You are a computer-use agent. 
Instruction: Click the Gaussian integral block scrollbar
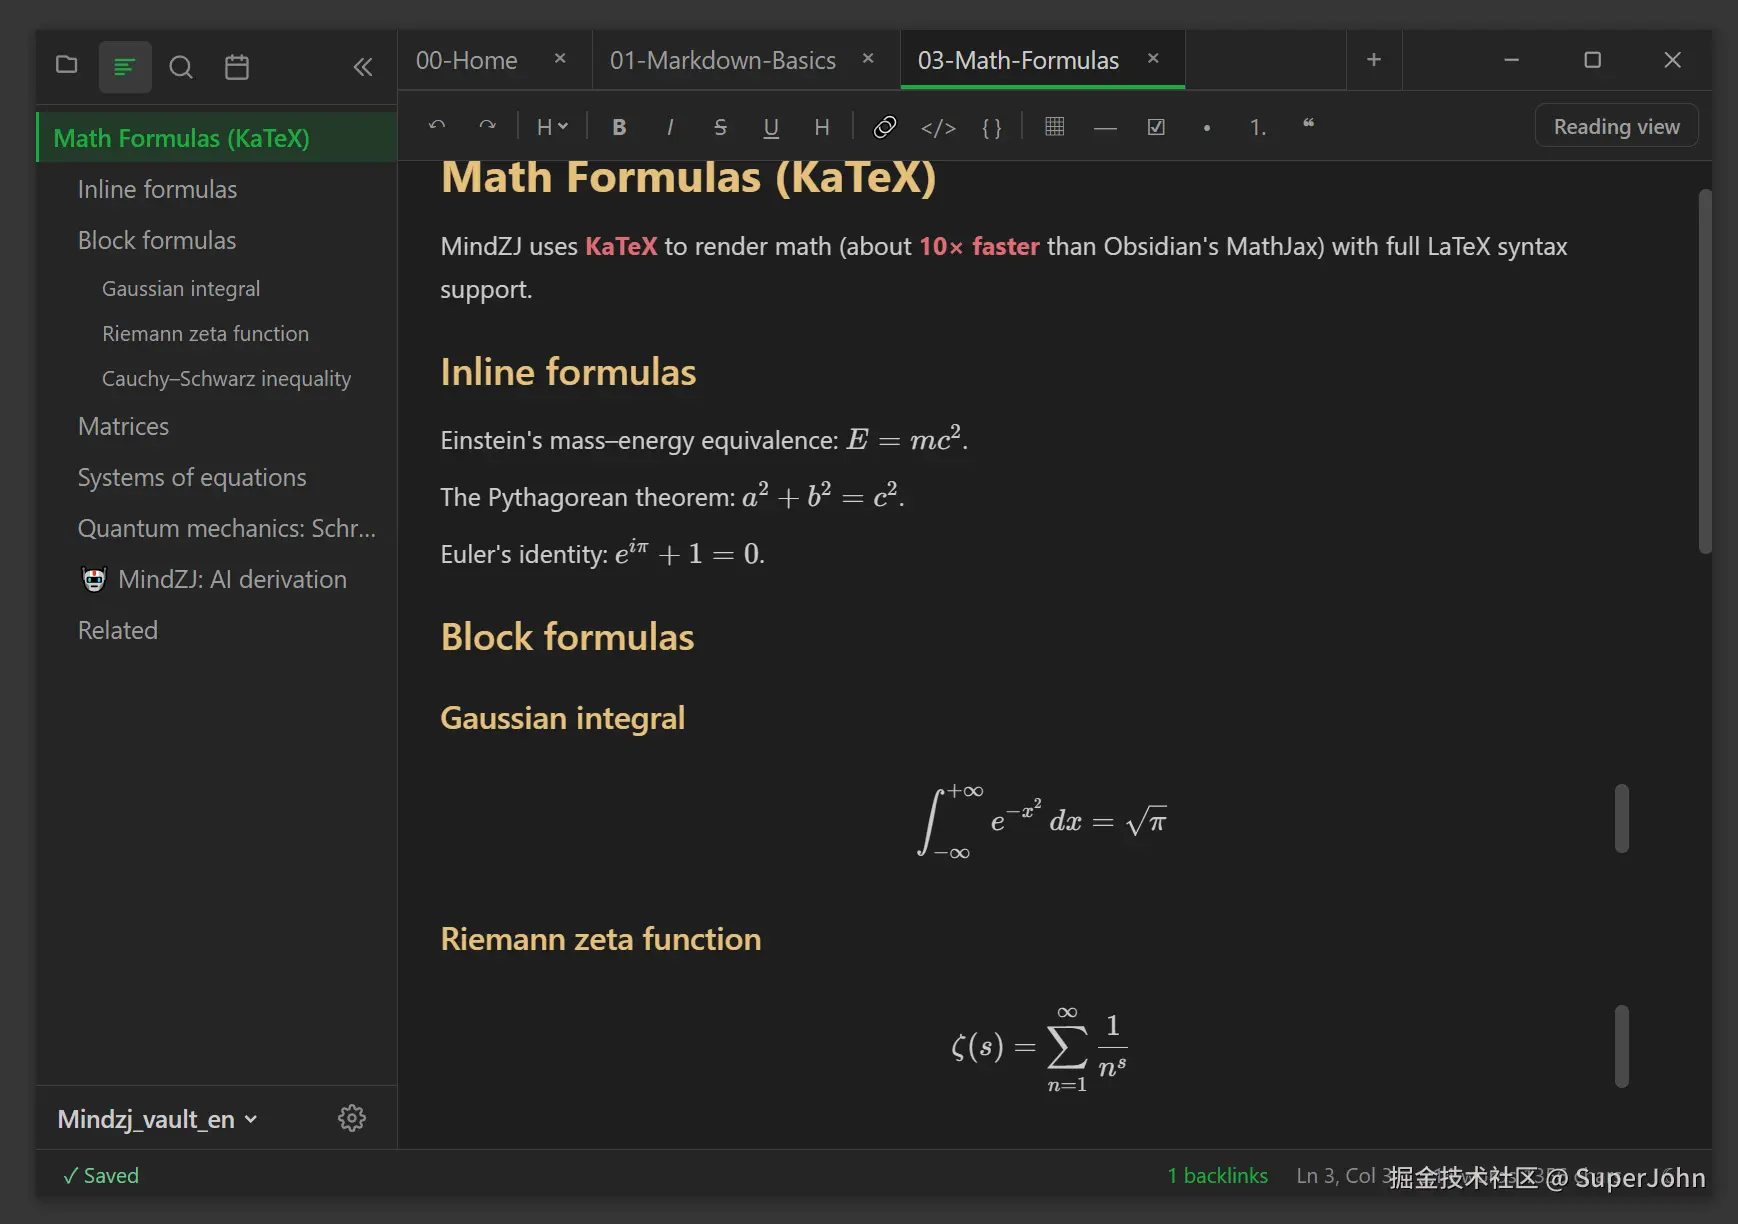pyautogui.click(x=1622, y=819)
